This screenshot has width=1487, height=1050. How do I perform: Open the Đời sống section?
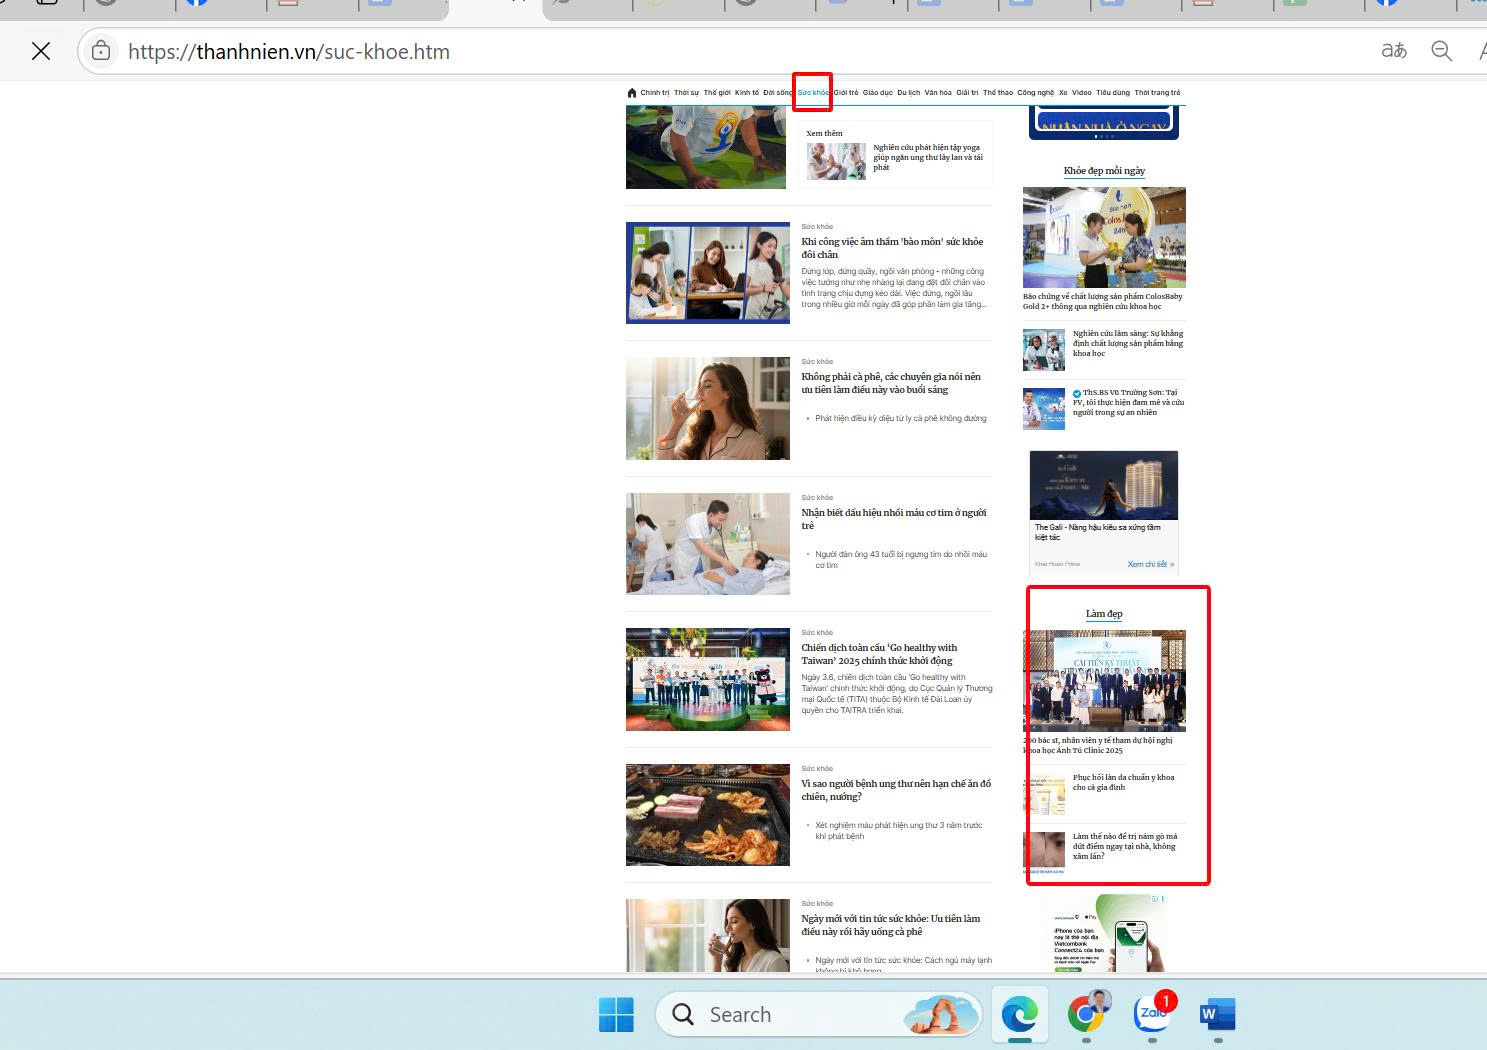777,93
